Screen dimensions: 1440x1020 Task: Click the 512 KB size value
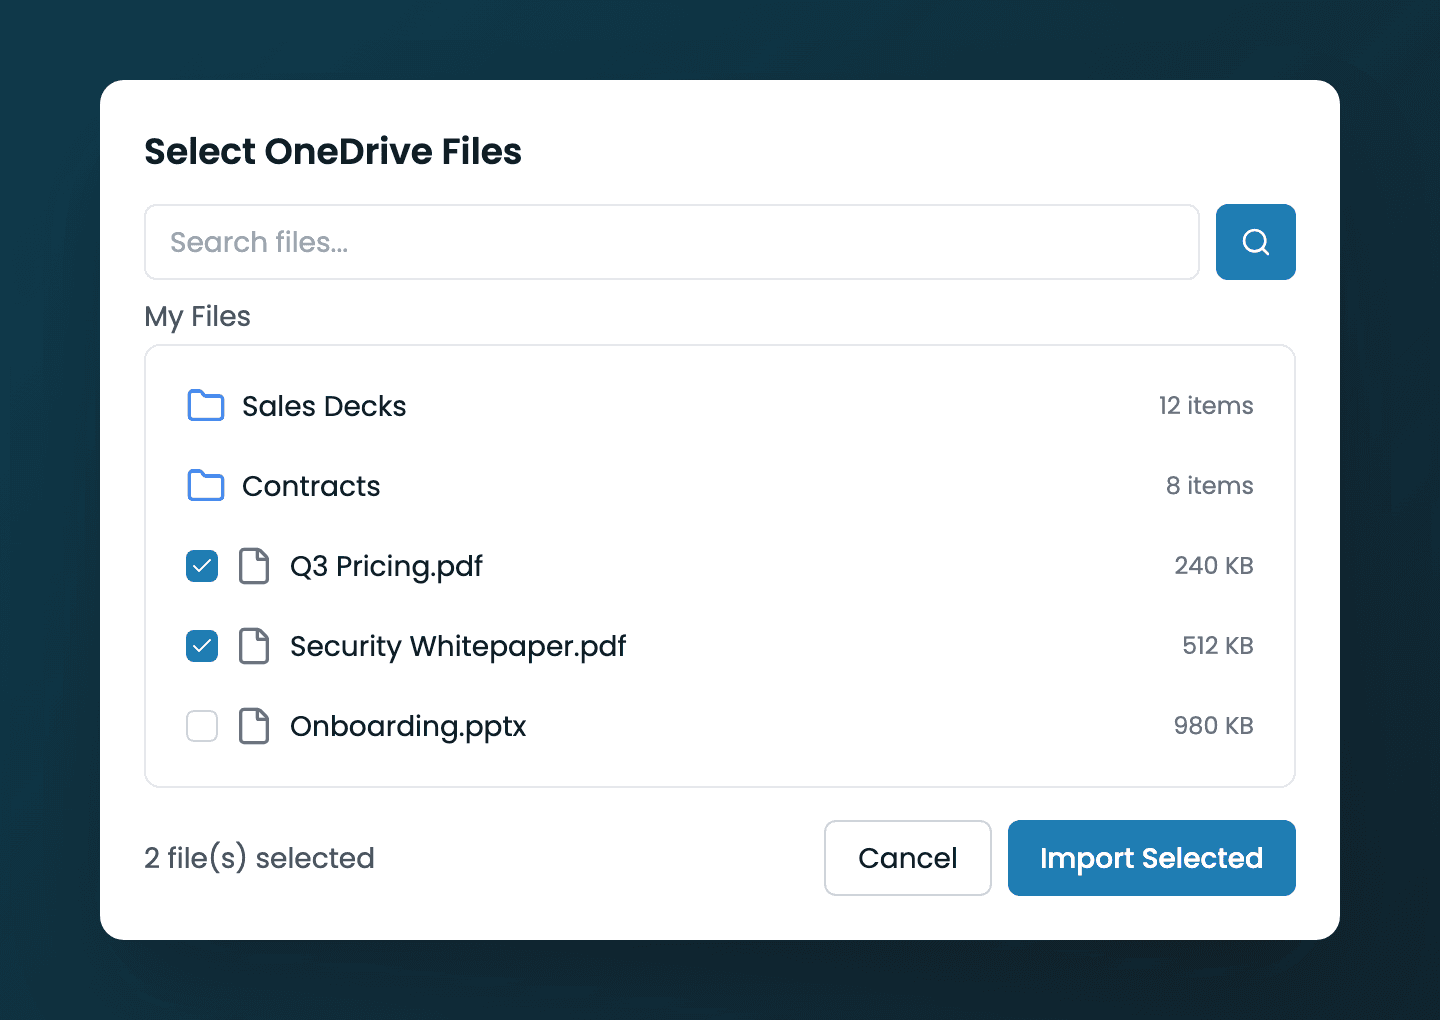(1218, 646)
